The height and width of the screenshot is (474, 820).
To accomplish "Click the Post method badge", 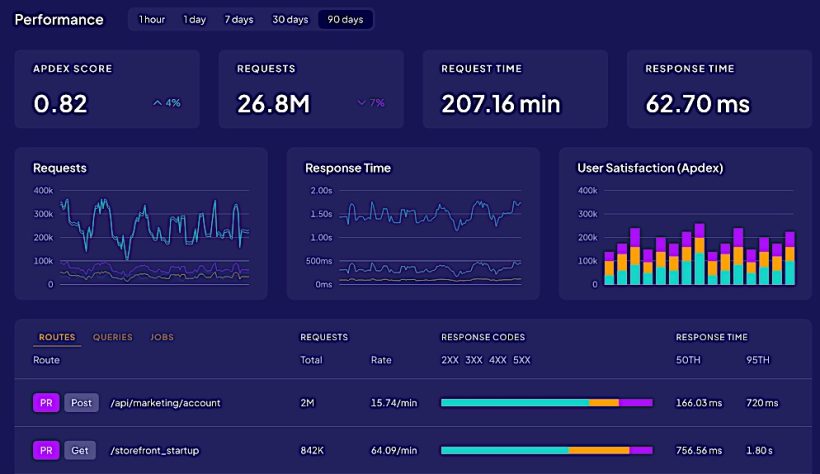I will point(82,403).
